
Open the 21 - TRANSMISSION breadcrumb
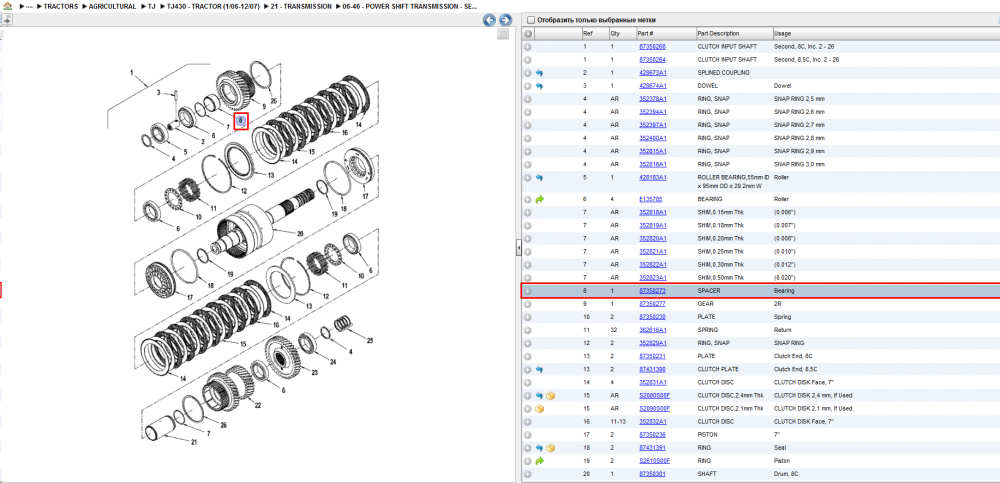point(301,6)
